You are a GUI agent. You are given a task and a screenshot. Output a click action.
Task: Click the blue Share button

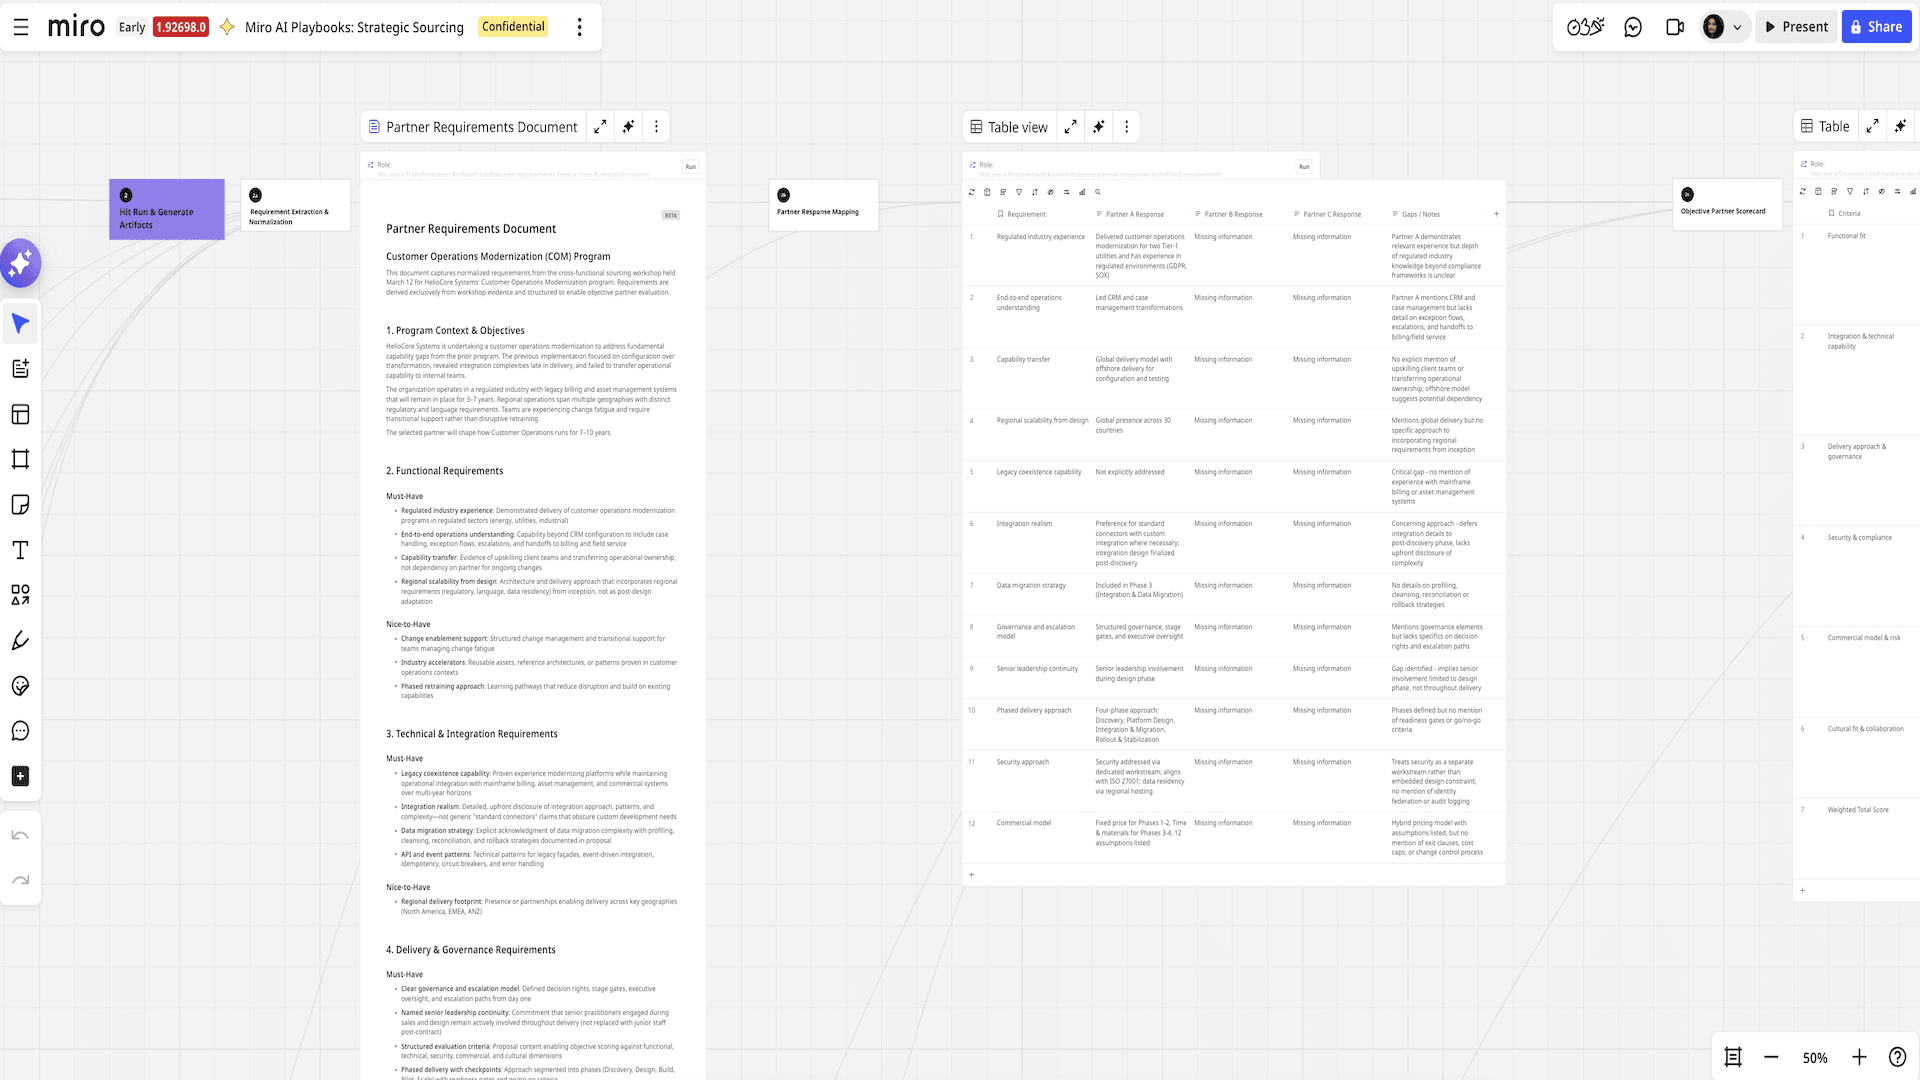pyautogui.click(x=1876, y=27)
